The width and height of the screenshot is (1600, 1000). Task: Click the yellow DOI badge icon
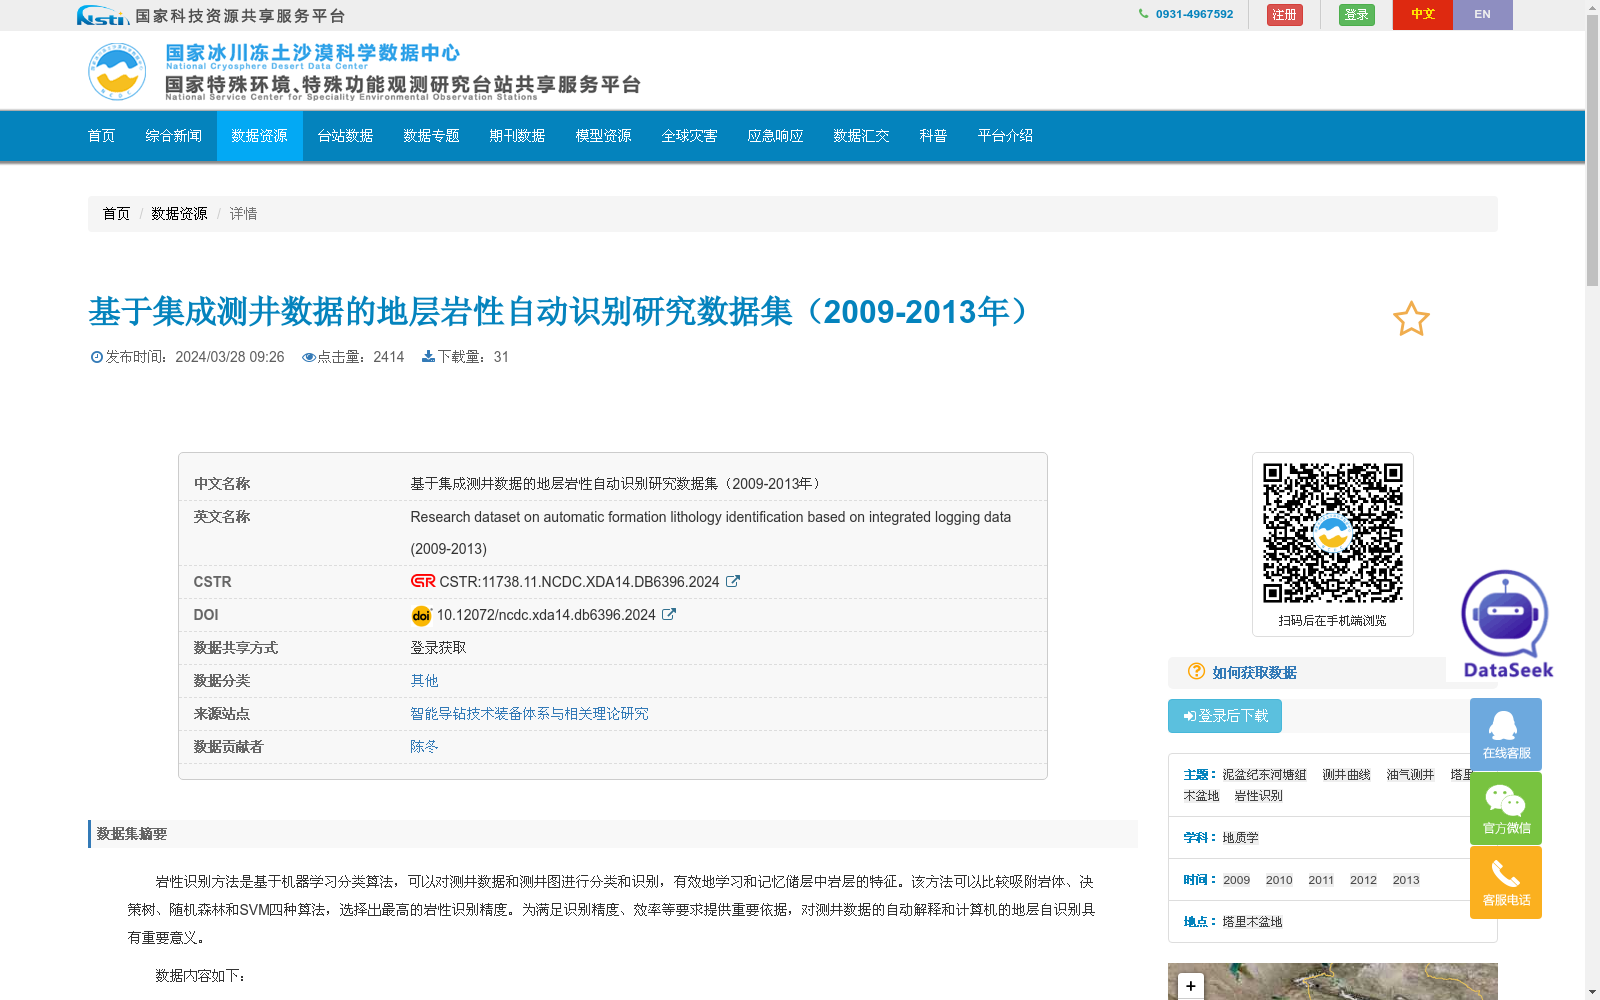pos(421,615)
